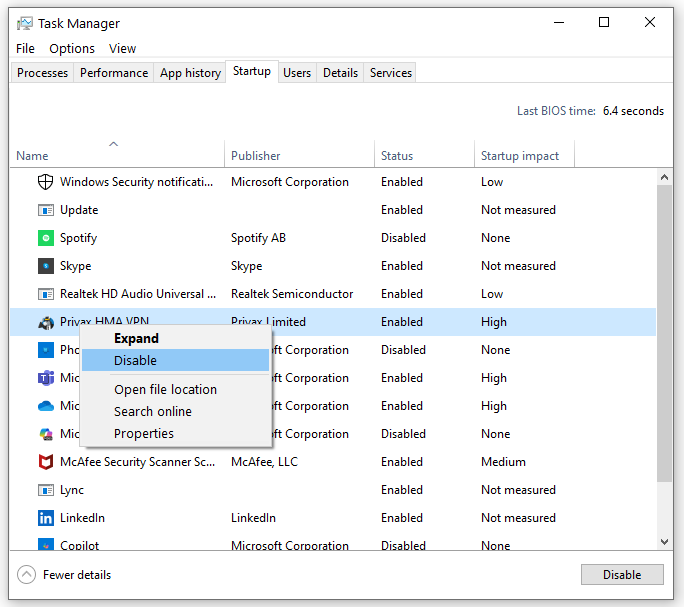Click the blue Phone app icon
The width and height of the screenshot is (684, 607).
pyautogui.click(x=45, y=350)
